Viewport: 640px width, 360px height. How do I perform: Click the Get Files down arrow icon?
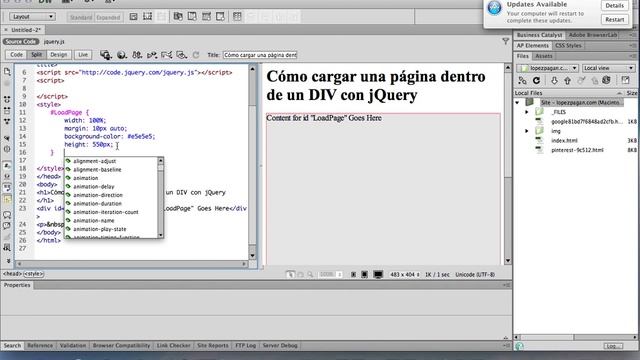[x=554, y=80]
